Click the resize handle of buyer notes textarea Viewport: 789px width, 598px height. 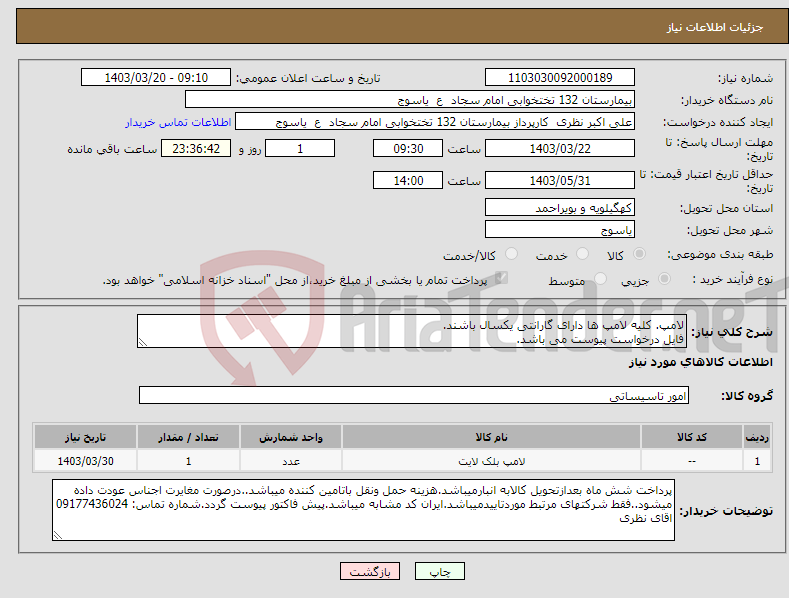click(x=58, y=535)
